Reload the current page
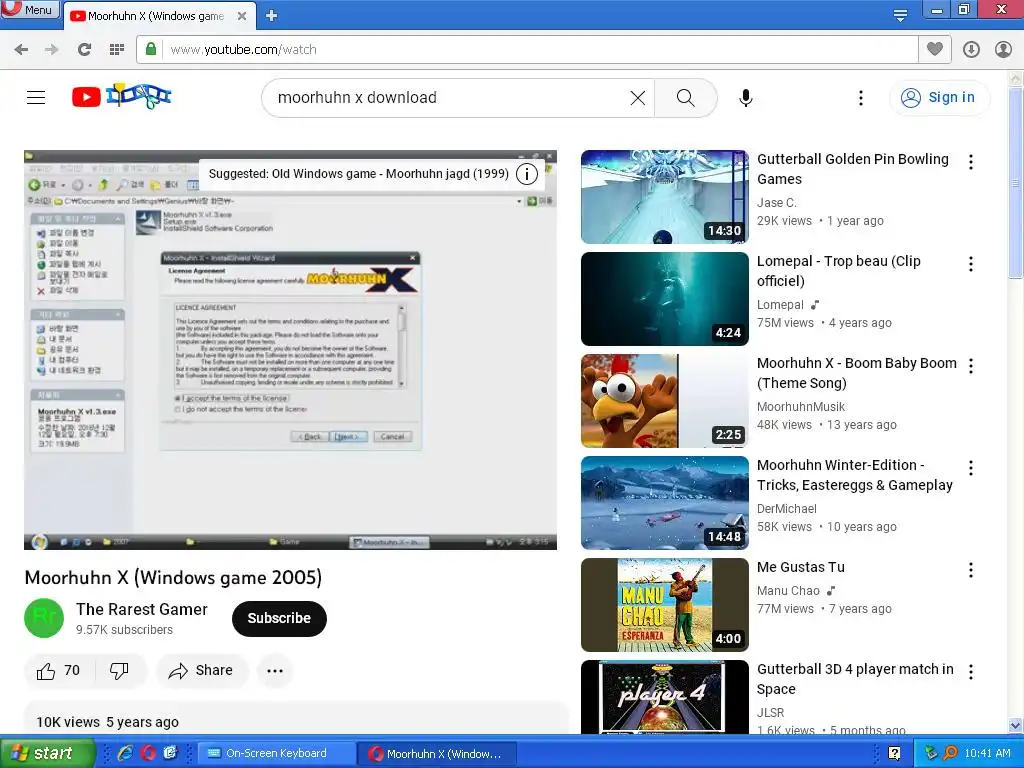1024x768 pixels. click(84, 50)
